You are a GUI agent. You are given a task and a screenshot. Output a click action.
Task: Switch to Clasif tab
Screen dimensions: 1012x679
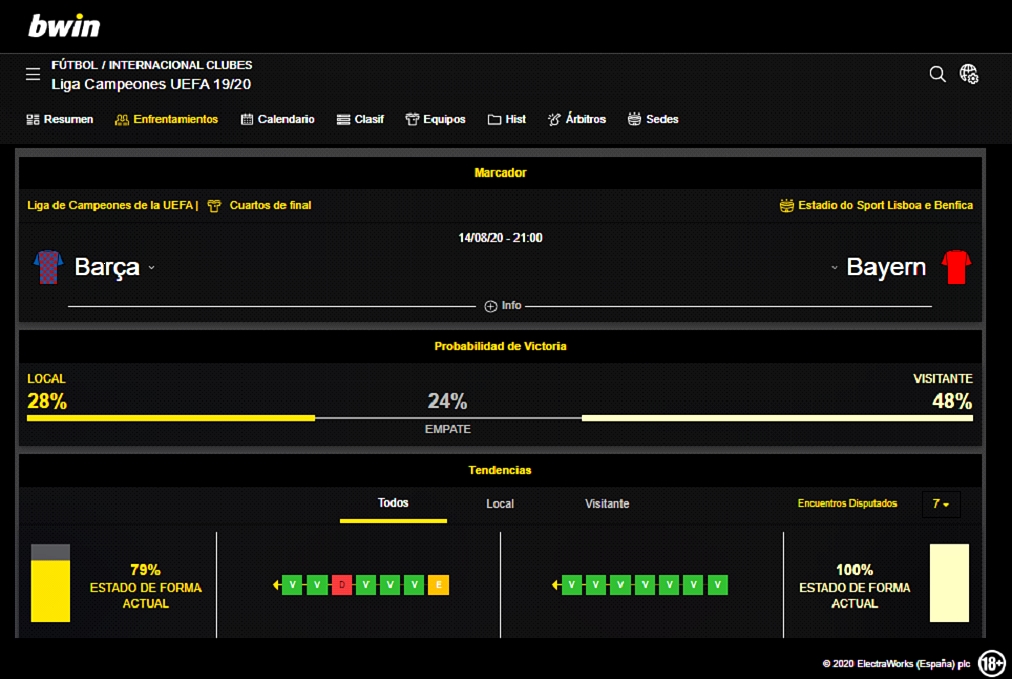[x=360, y=119]
